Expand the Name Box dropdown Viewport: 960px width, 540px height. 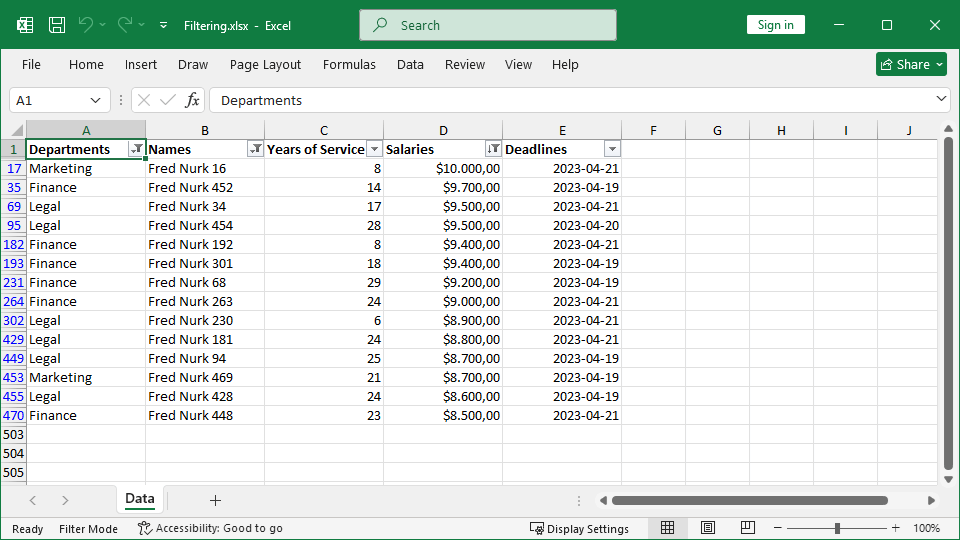coord(96,100)
